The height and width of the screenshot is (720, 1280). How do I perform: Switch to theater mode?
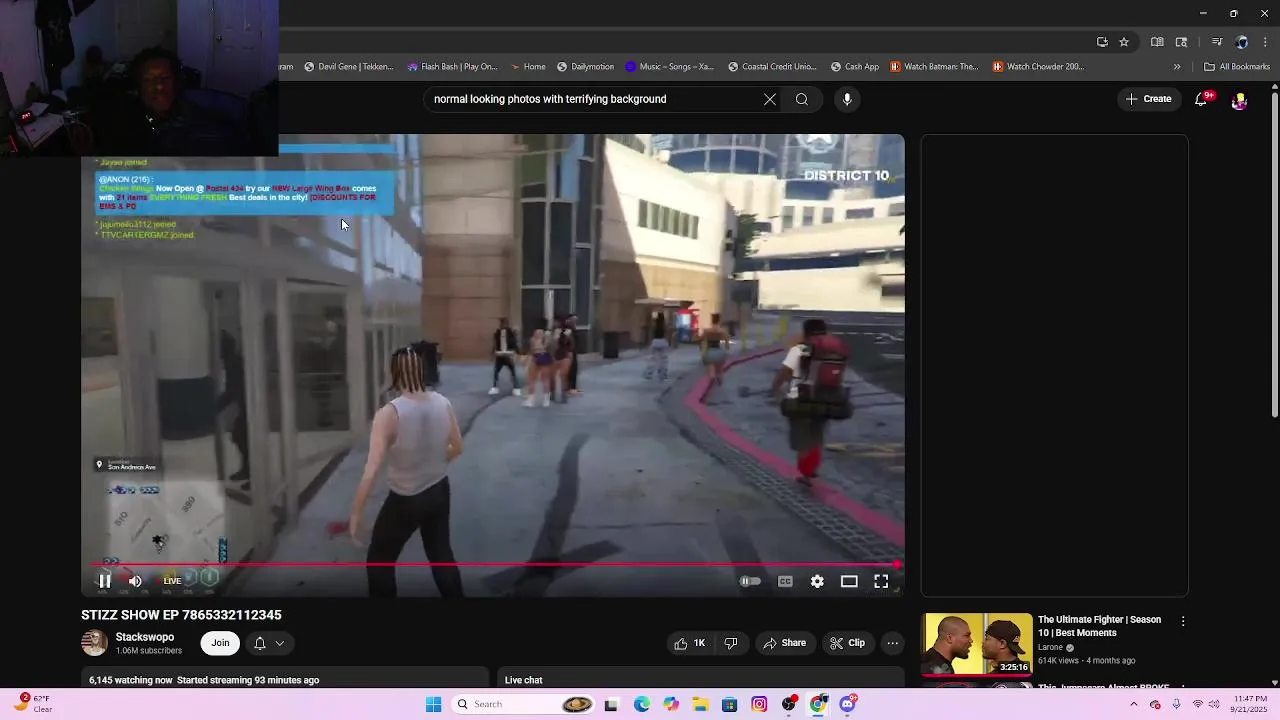pos(849,581)
